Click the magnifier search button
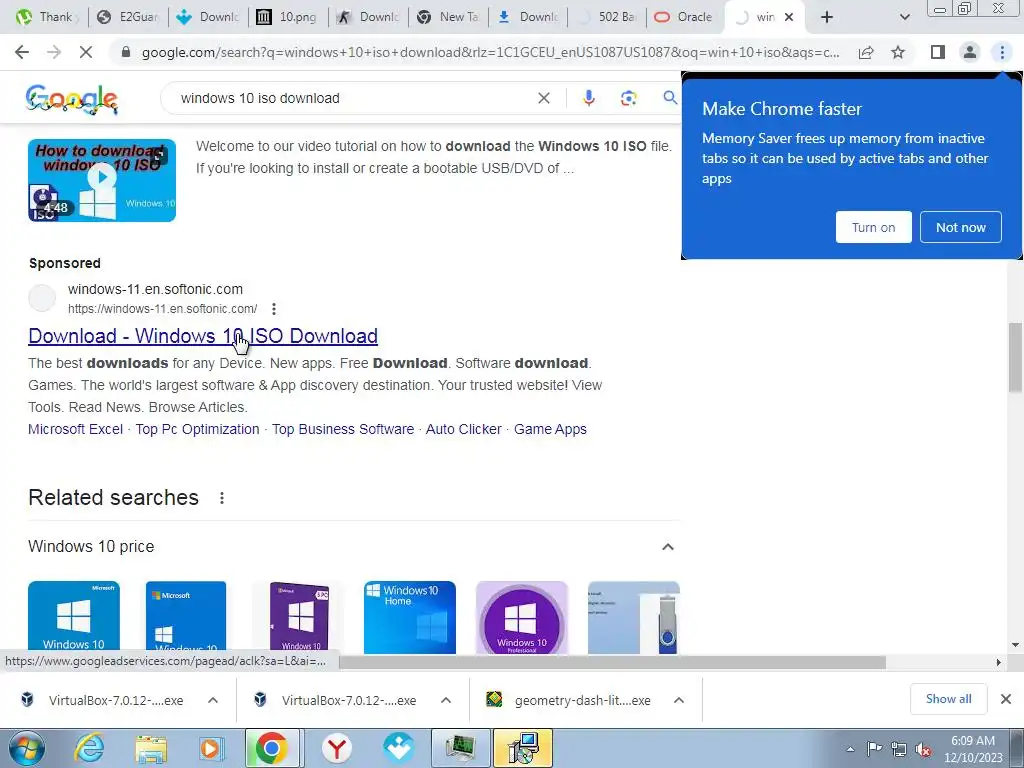Screen dimensions: 1024x768 tap(670, 98)
